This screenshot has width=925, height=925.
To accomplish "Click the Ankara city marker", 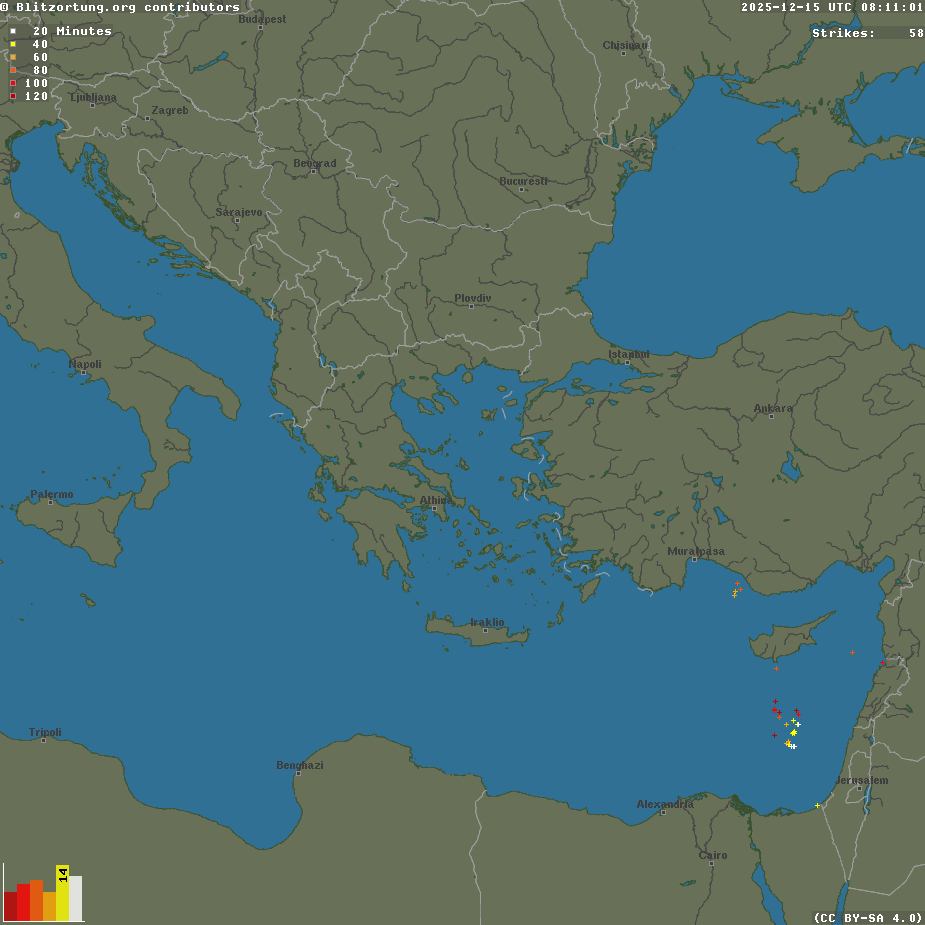I will (x=771, y=416).
